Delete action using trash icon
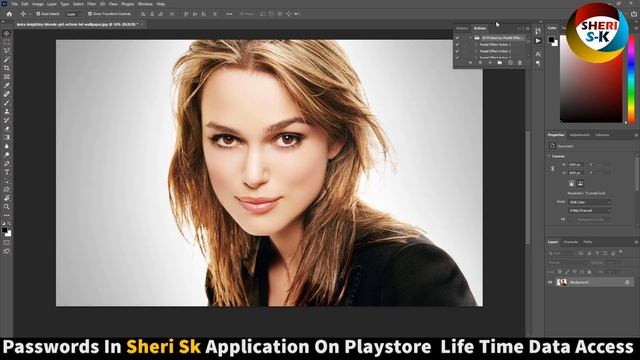Screen dimensions: 640x360 520,62
